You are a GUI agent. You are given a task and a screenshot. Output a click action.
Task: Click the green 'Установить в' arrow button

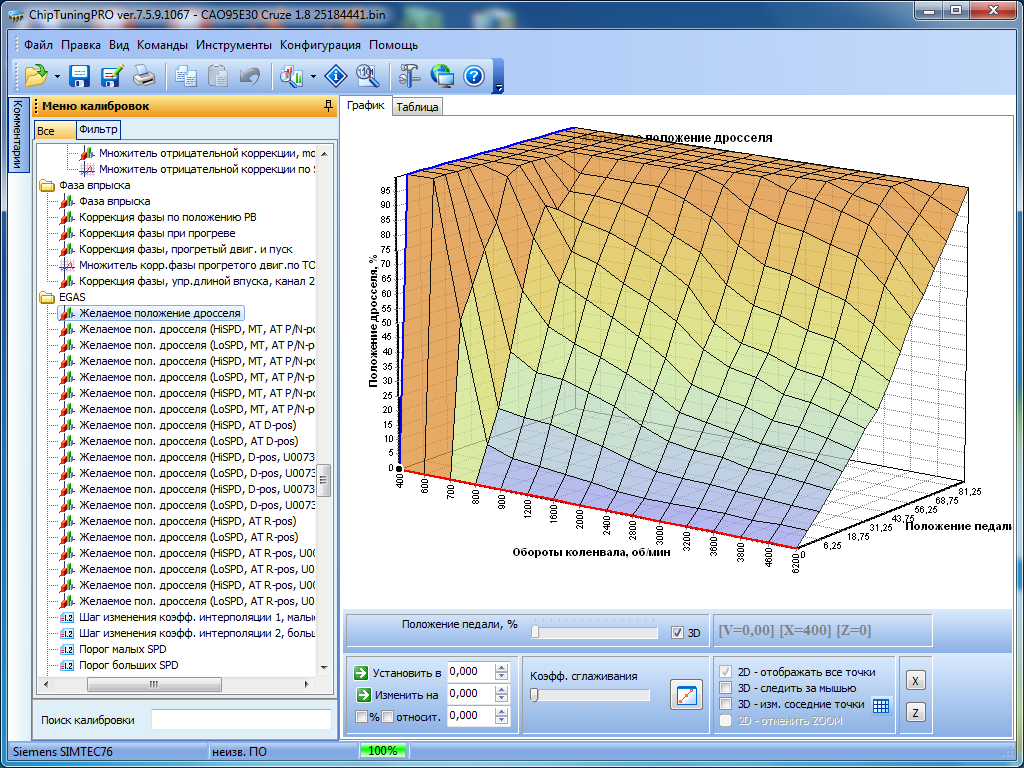[x=363, y=672]
